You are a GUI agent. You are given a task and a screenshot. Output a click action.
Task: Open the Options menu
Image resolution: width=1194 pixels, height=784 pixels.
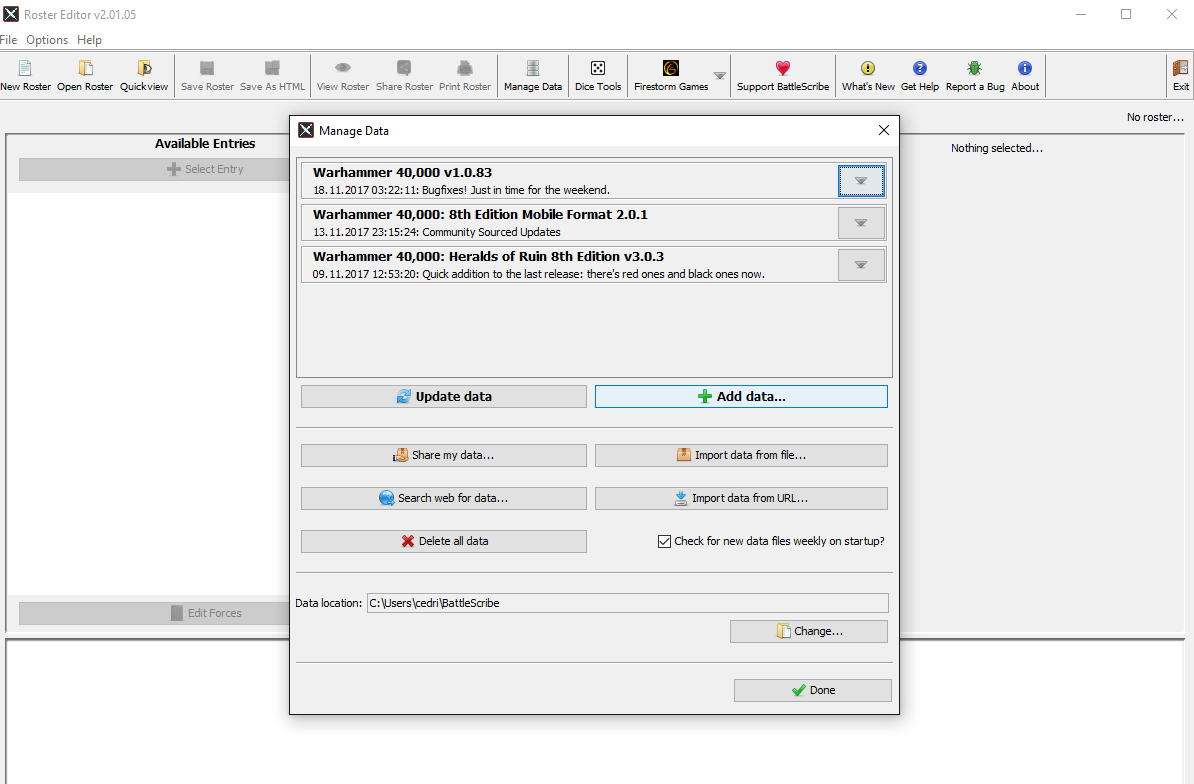pos(47,40)
